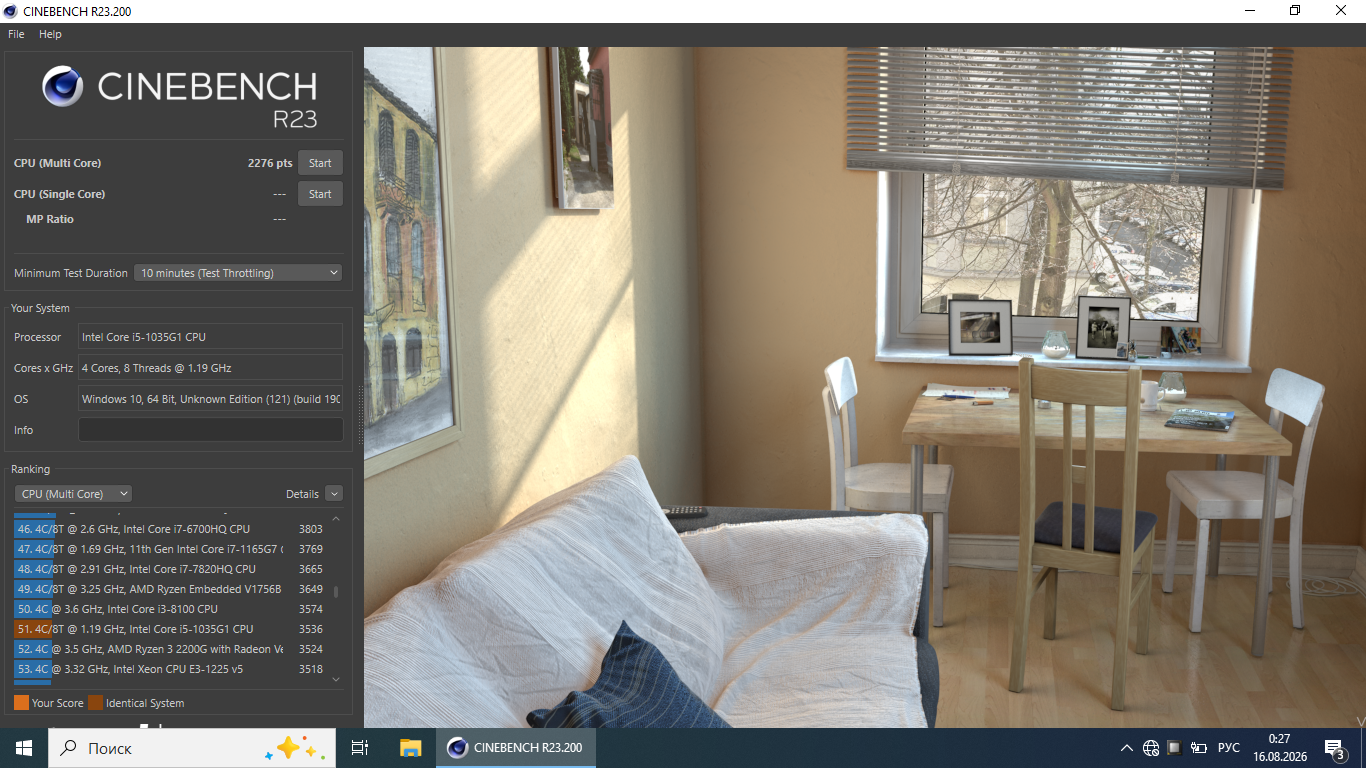Click the battery power tray icon
Image resolution: width=1366 pixels, height=768 pixels.
point(1199,748)
